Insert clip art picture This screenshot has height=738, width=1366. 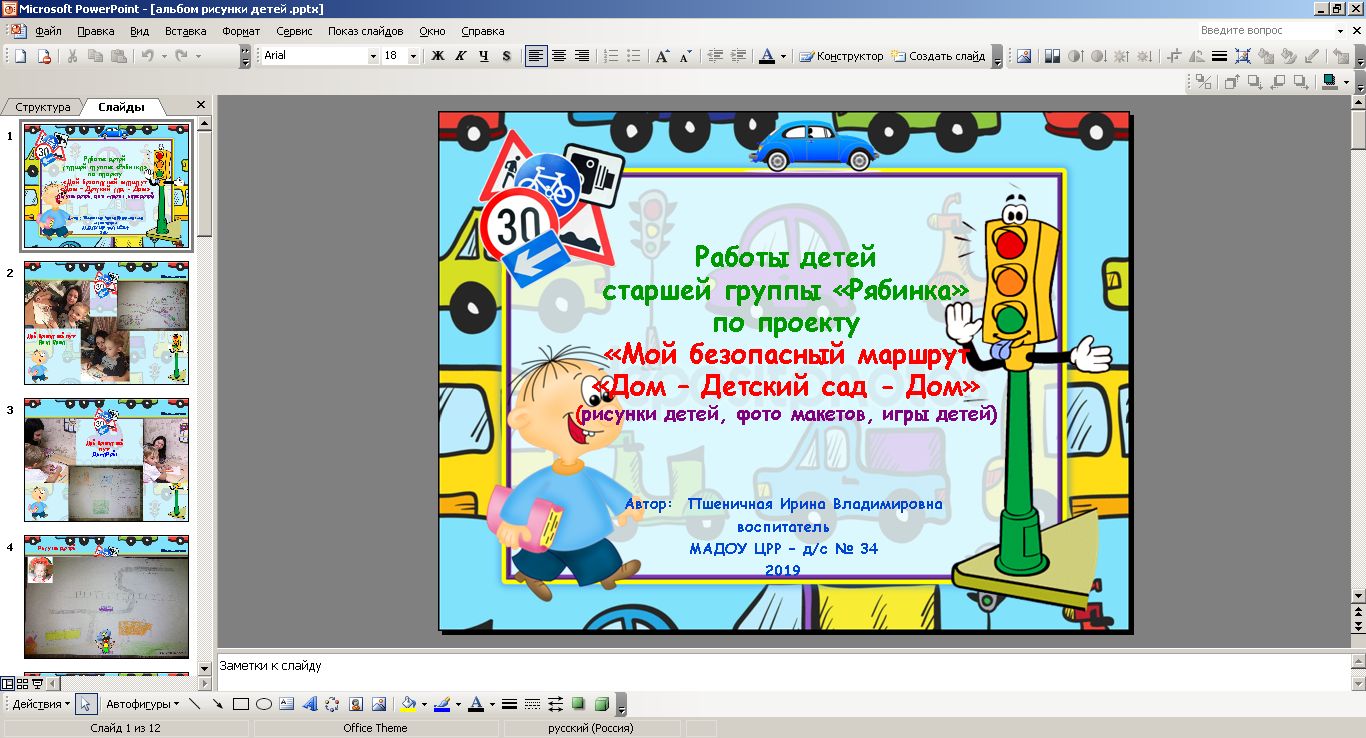click(x=356, y=704)
